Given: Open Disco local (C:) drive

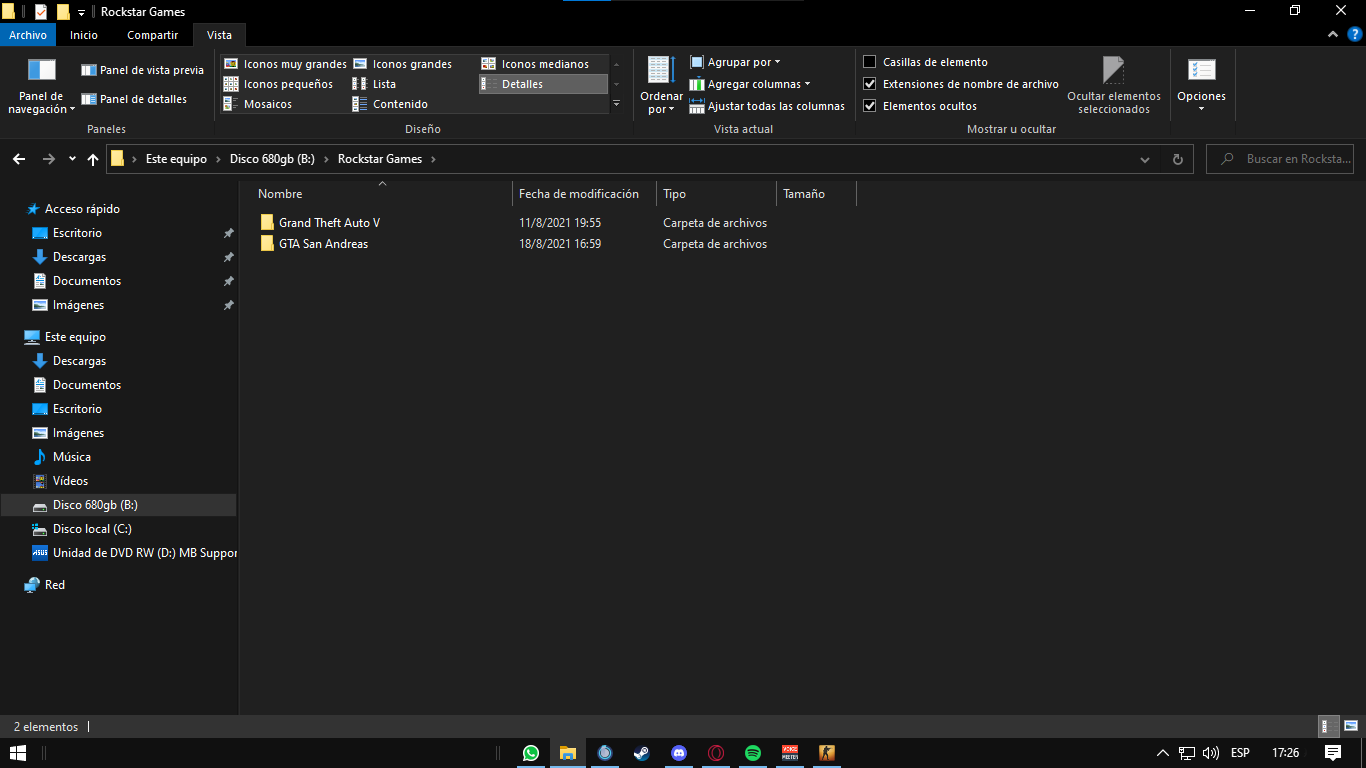Looking at the screenshot, I should click(x=92, y=529).
